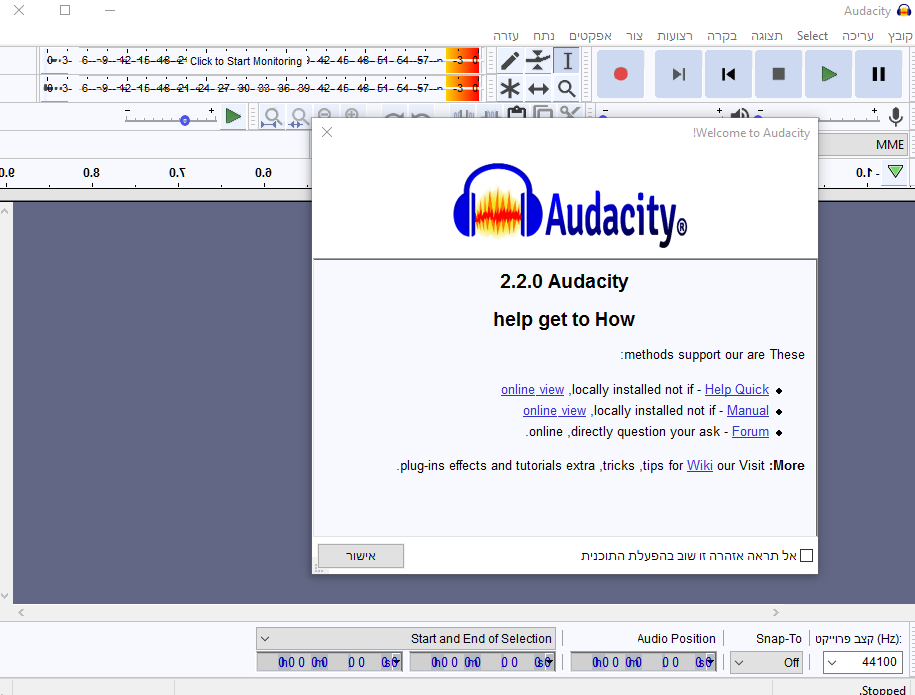Open the אפקטים (Effects) menu
The height and width of the screenshot is (695, 915).
pyautogui.click(x=590, y=36)
